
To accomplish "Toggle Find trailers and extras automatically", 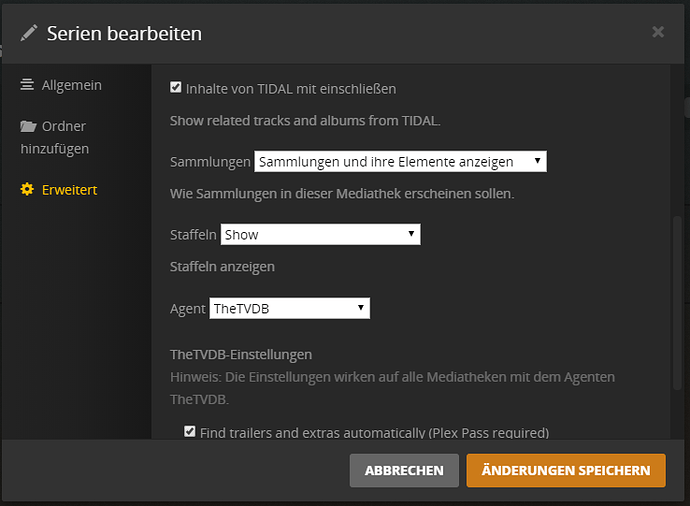I will coord(190,432).
